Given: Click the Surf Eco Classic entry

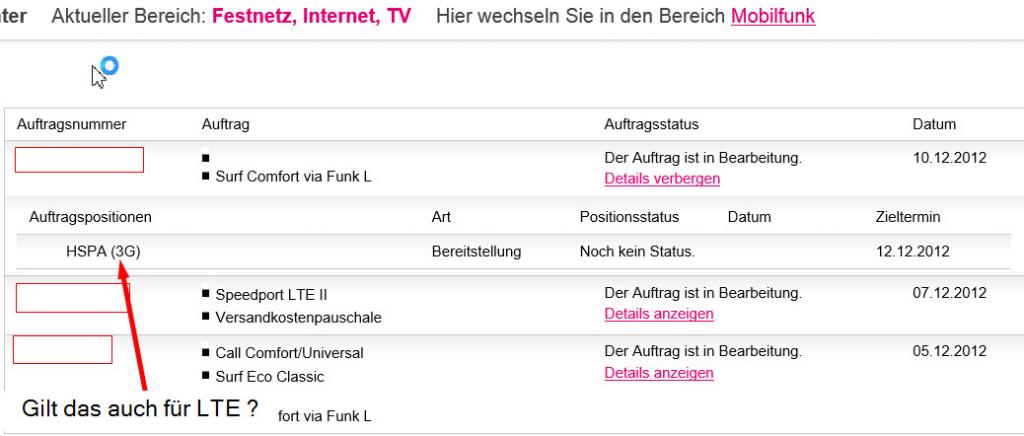Looking at the screenshot, I should tap(270, 377).
